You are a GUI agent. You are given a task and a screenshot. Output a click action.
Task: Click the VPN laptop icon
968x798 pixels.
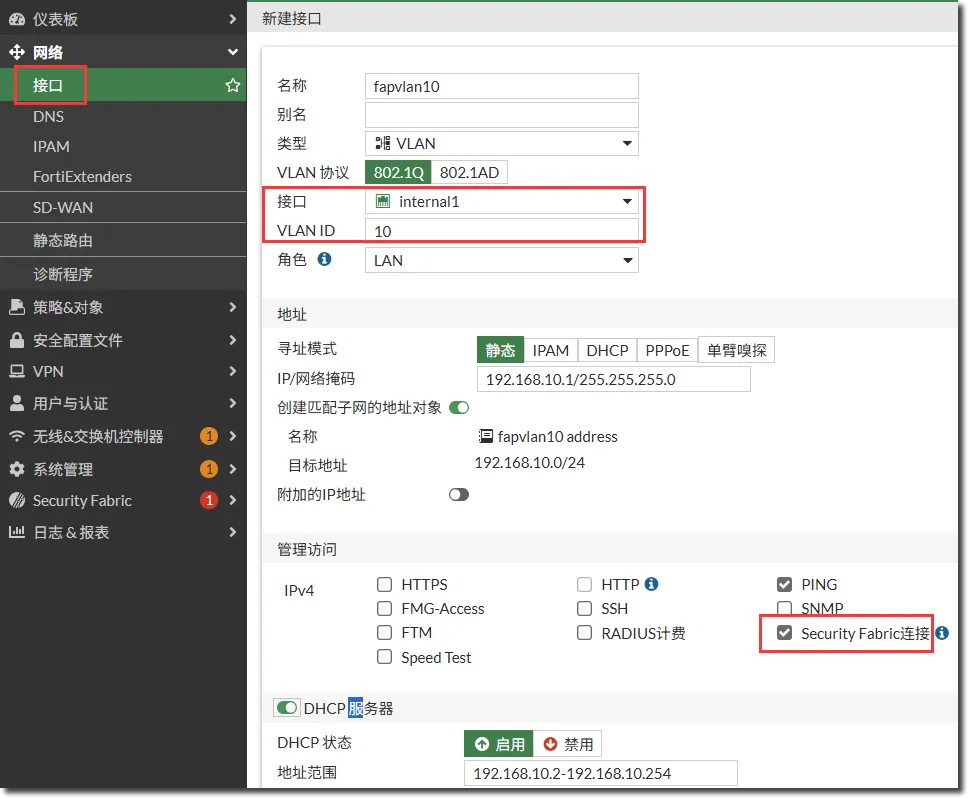pyautogui.click(x=17, y=372)
